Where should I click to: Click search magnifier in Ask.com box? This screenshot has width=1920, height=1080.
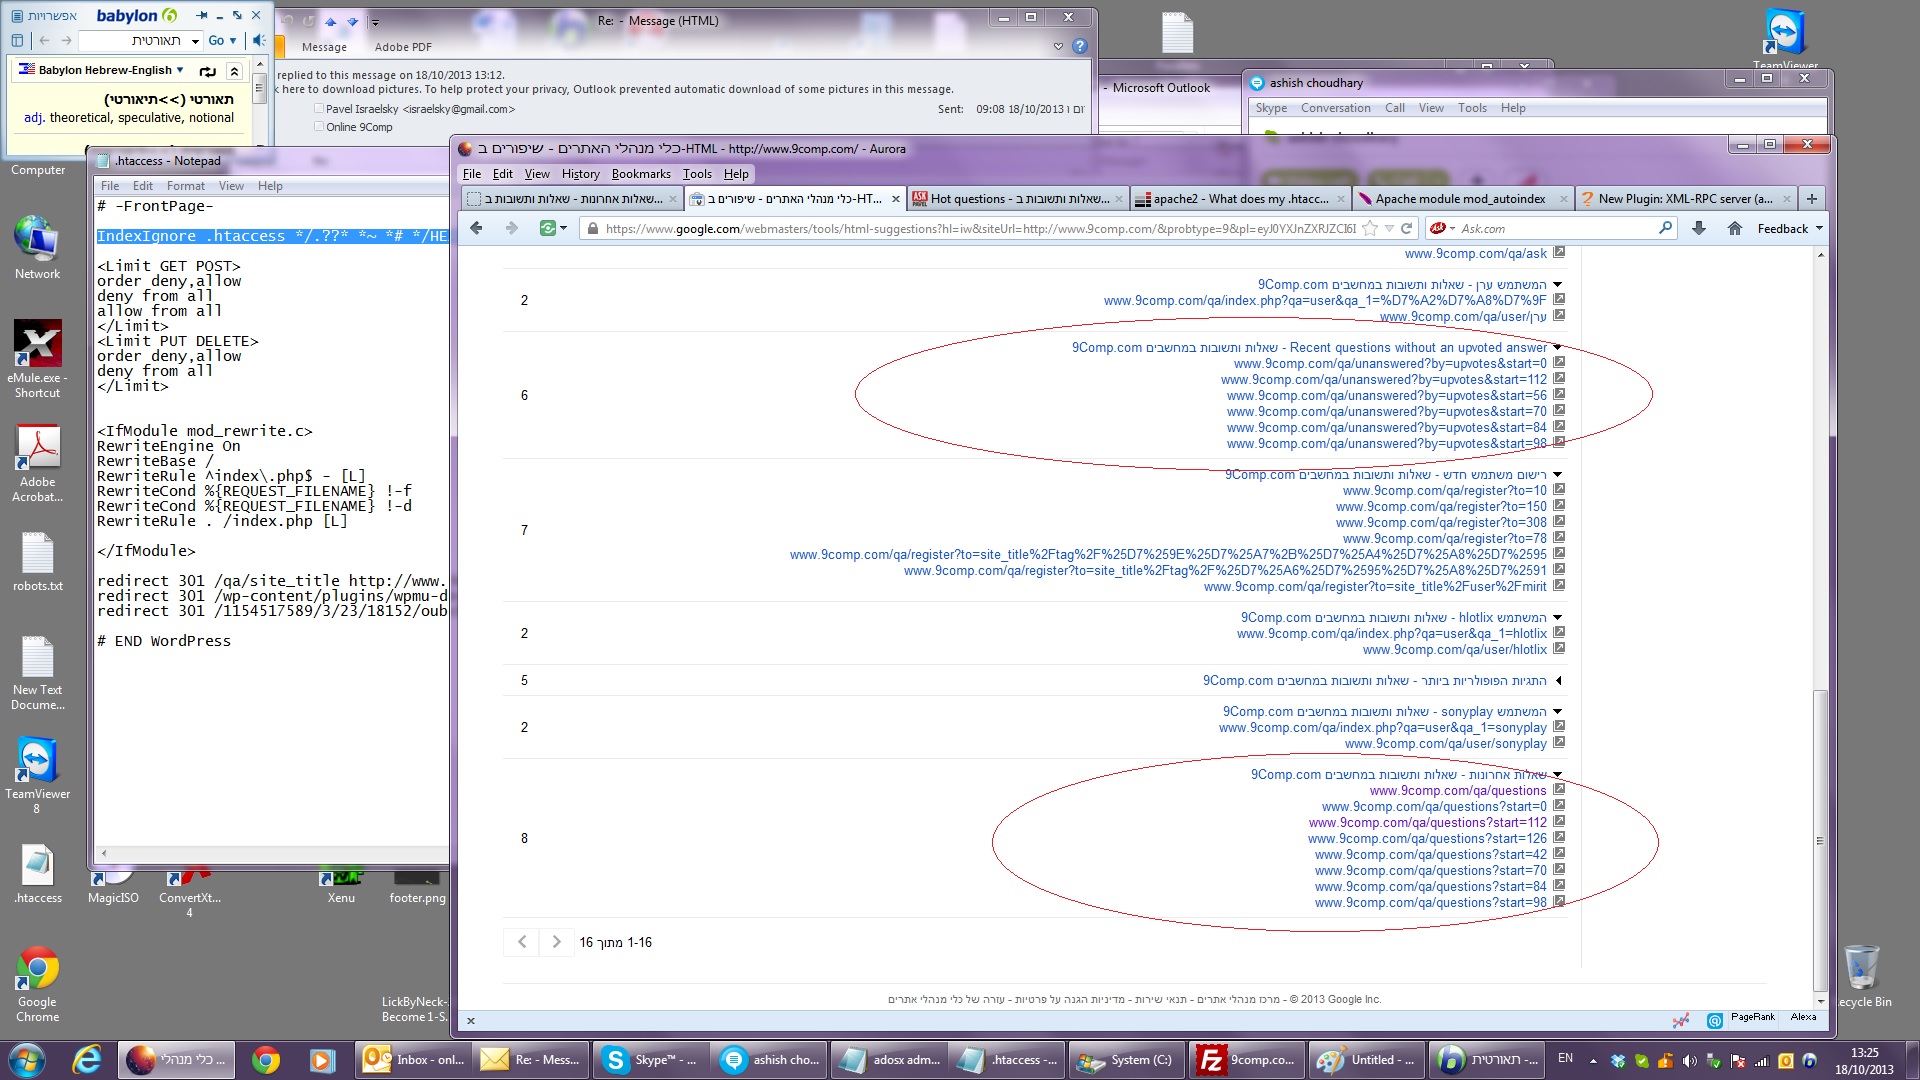point(1665,228)
